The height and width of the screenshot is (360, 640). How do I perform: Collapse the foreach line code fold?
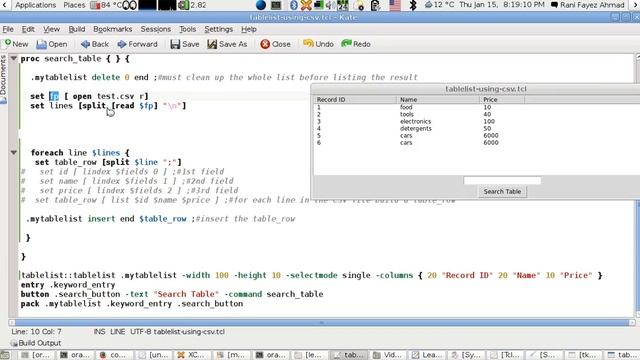pyautogui.click(x=13, y=152)
